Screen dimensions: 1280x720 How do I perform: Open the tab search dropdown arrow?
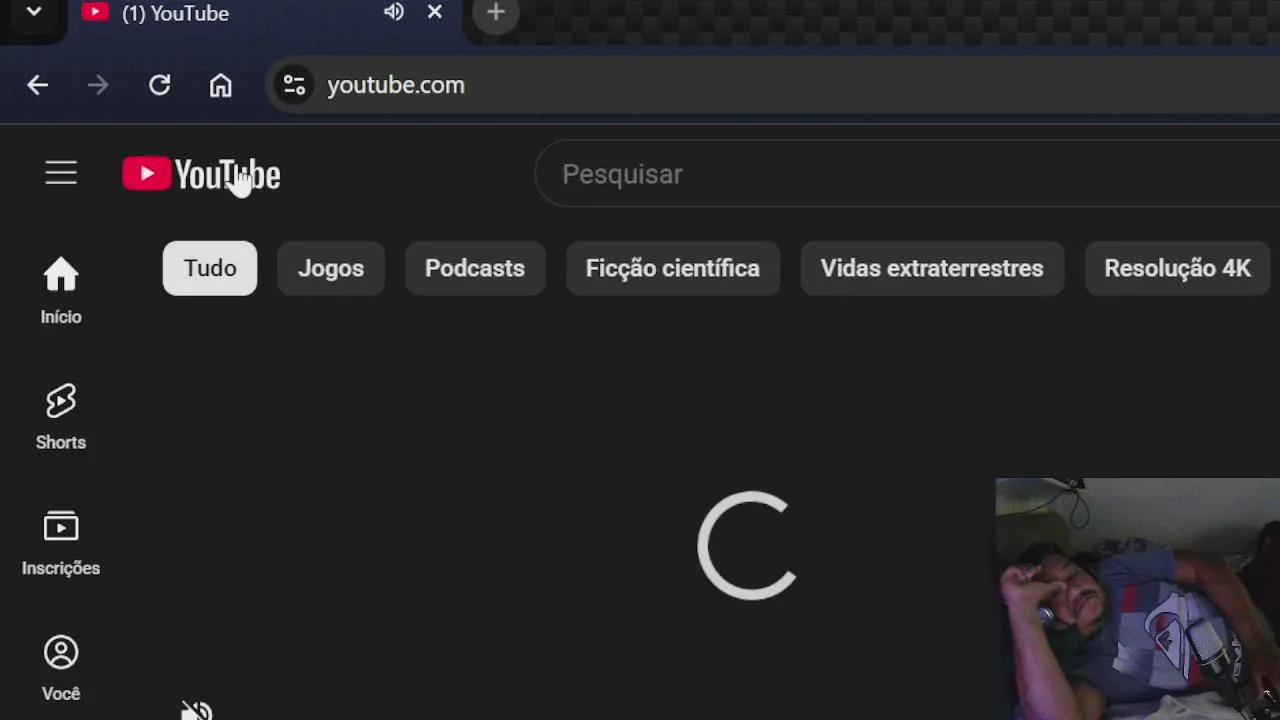click(33, 12)
